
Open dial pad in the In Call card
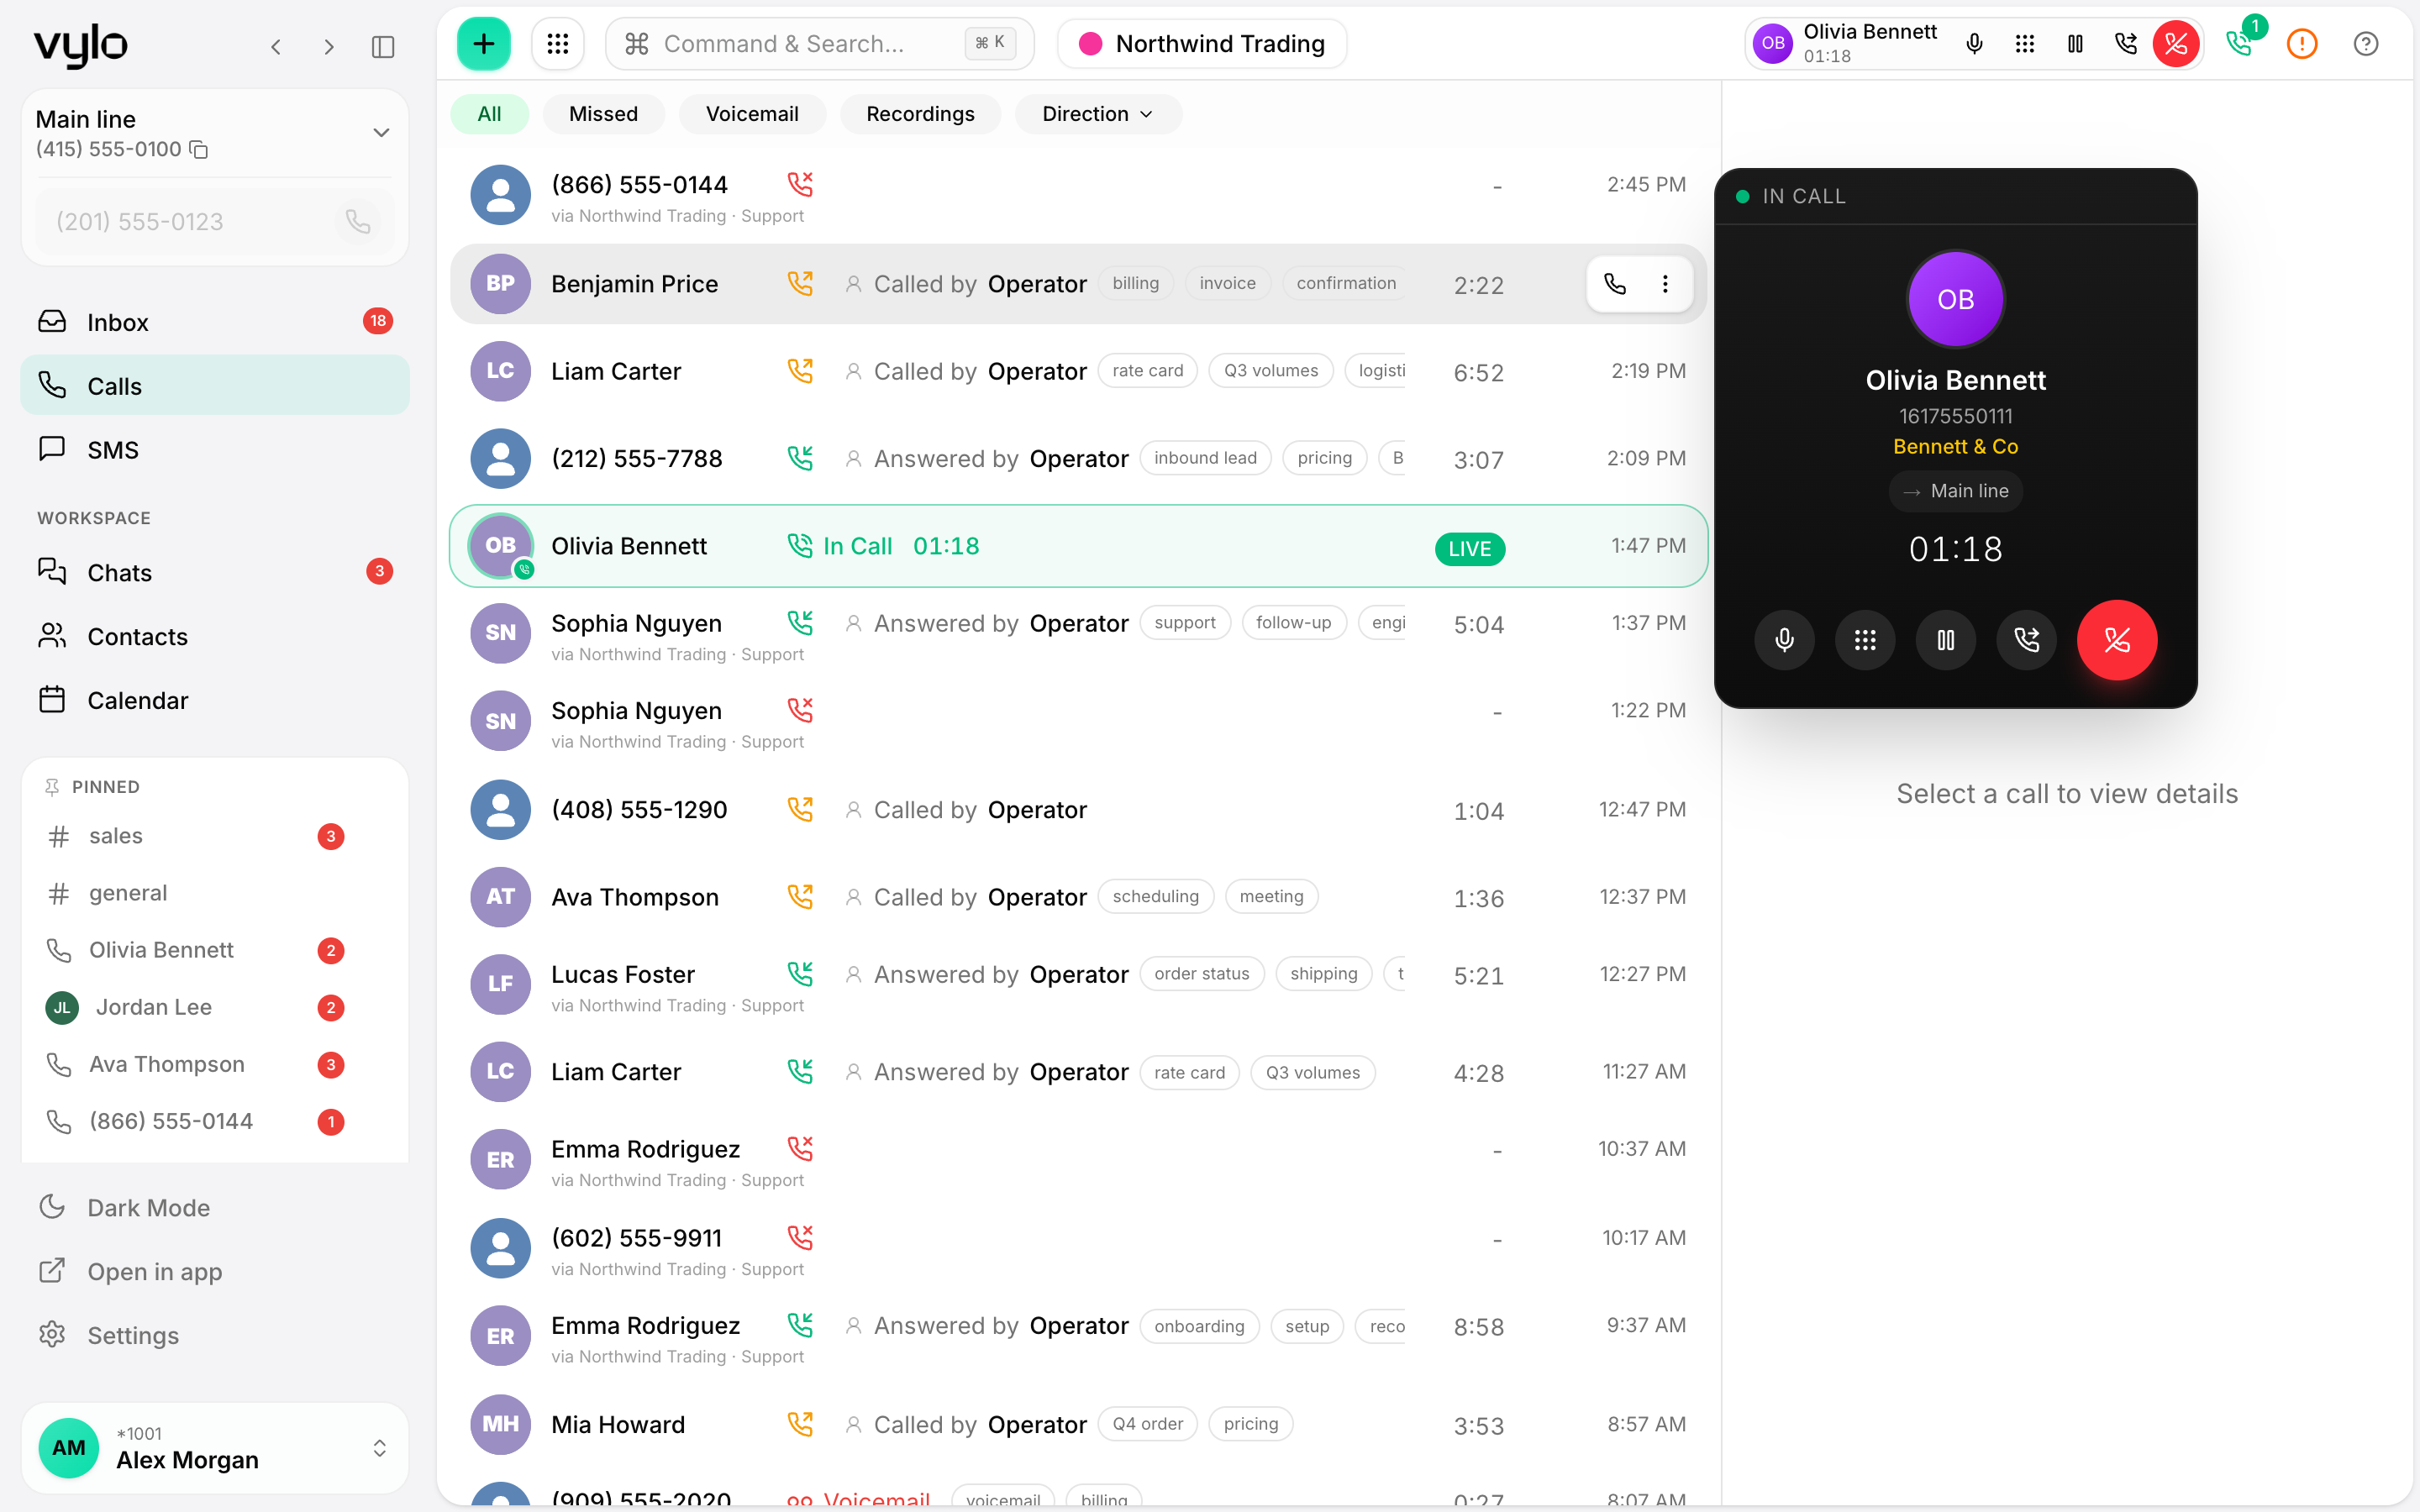click(1865, 640)
